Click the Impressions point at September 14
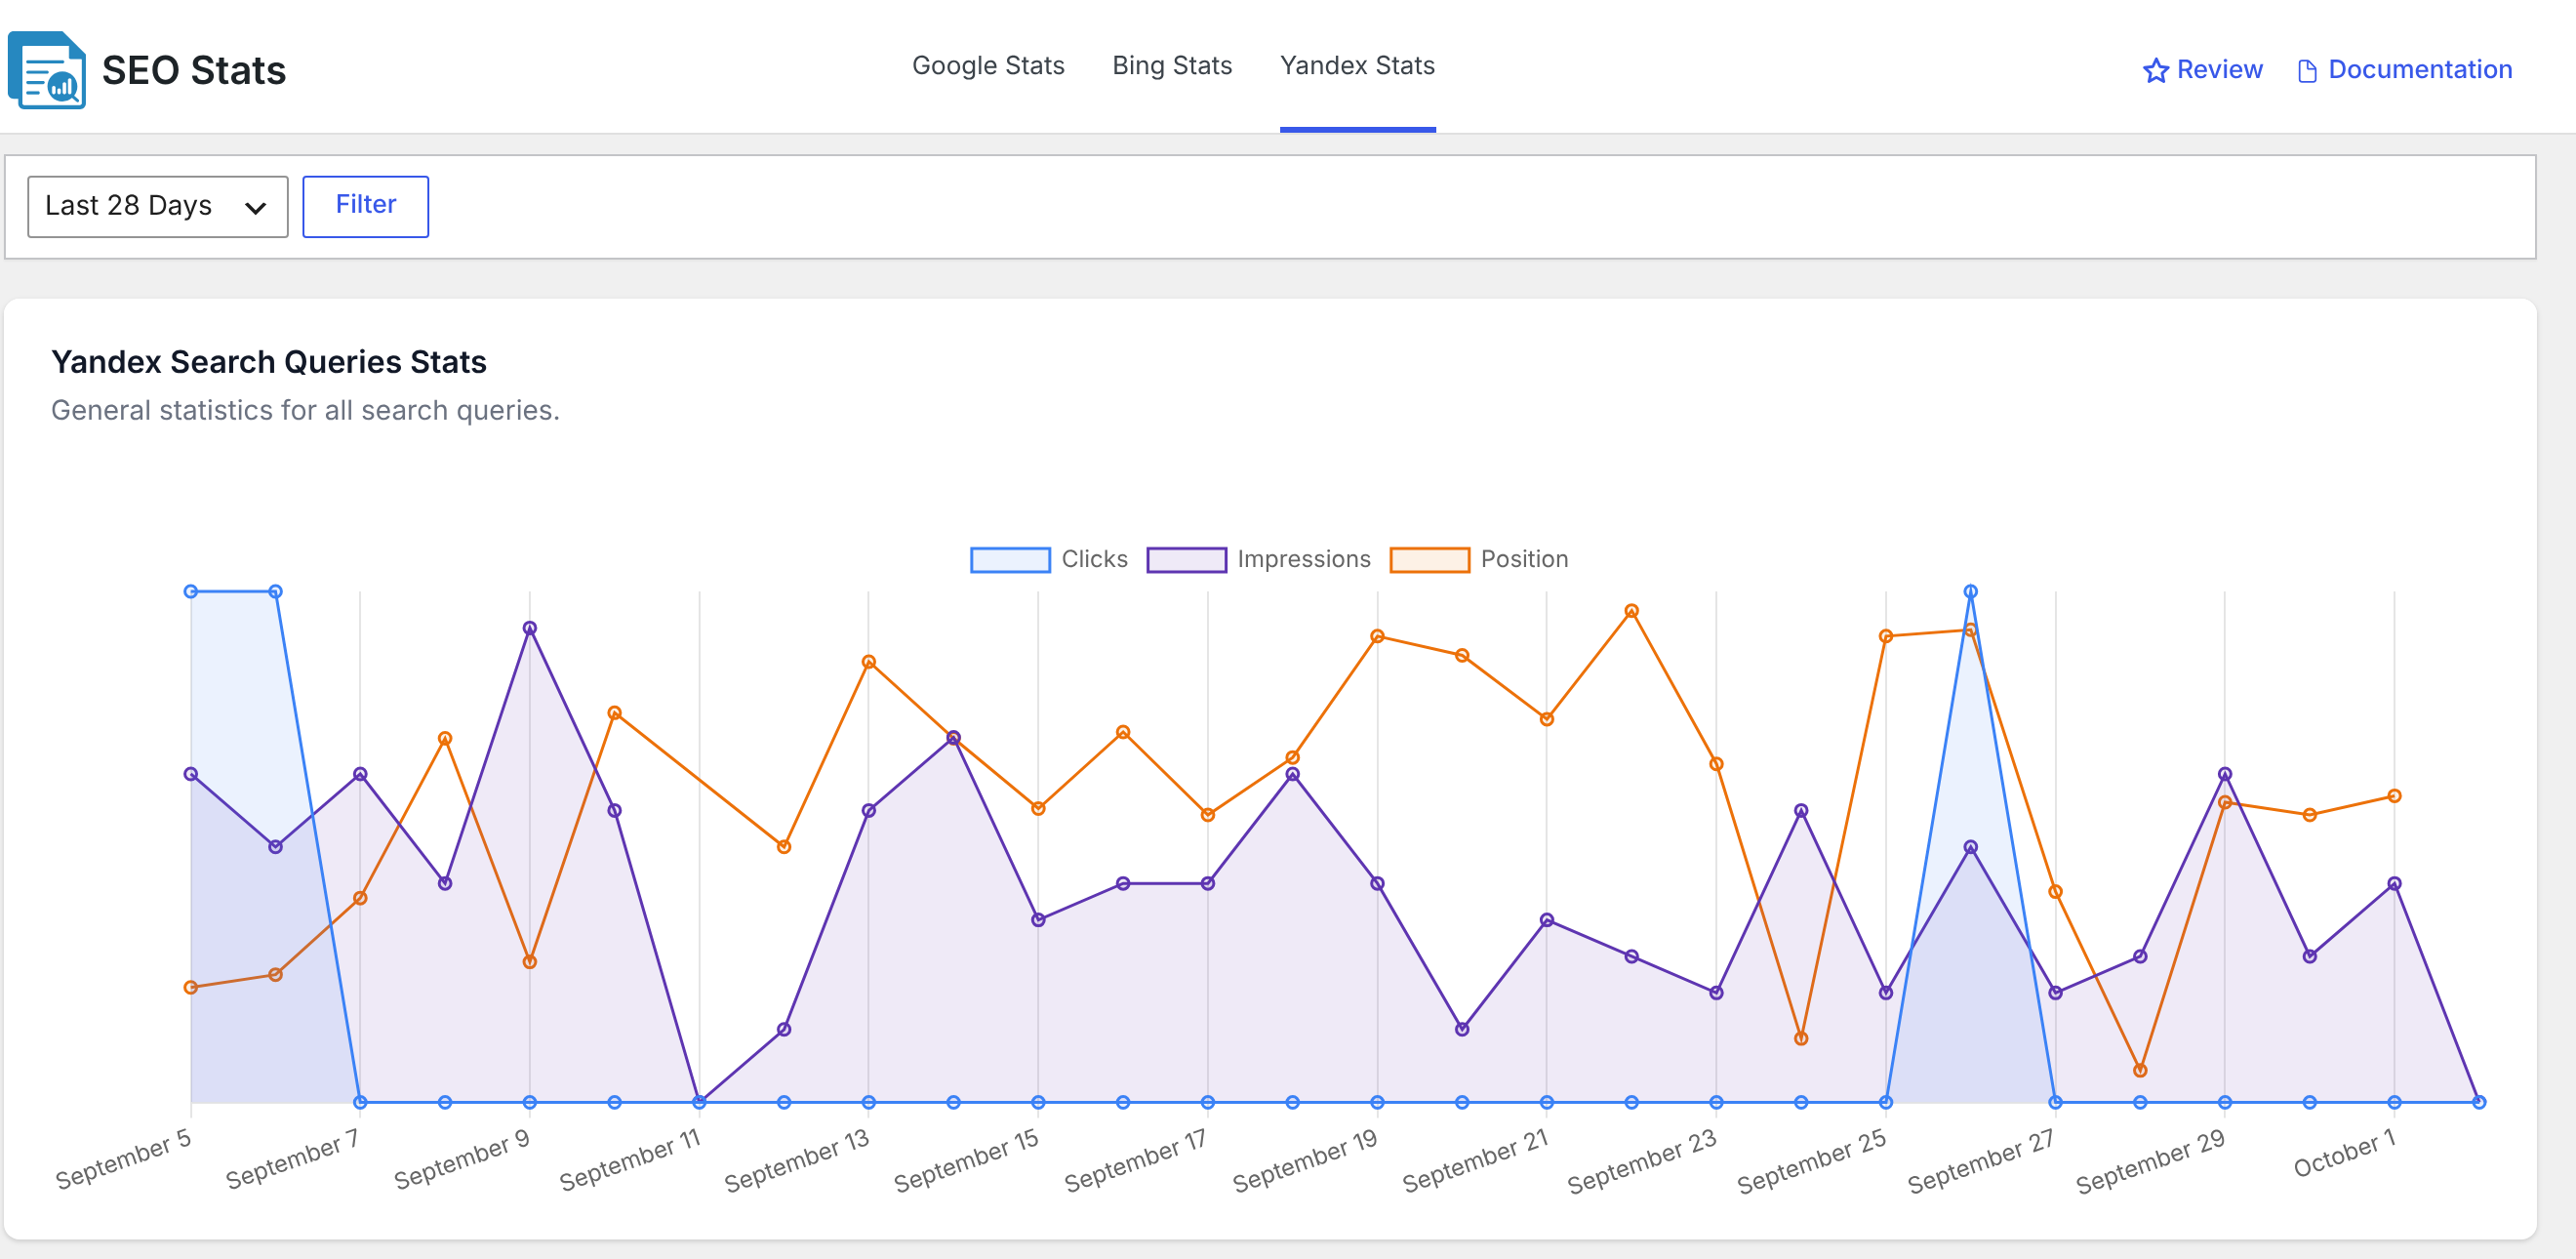The image size is (2576, 1259). tap(953, 737)
